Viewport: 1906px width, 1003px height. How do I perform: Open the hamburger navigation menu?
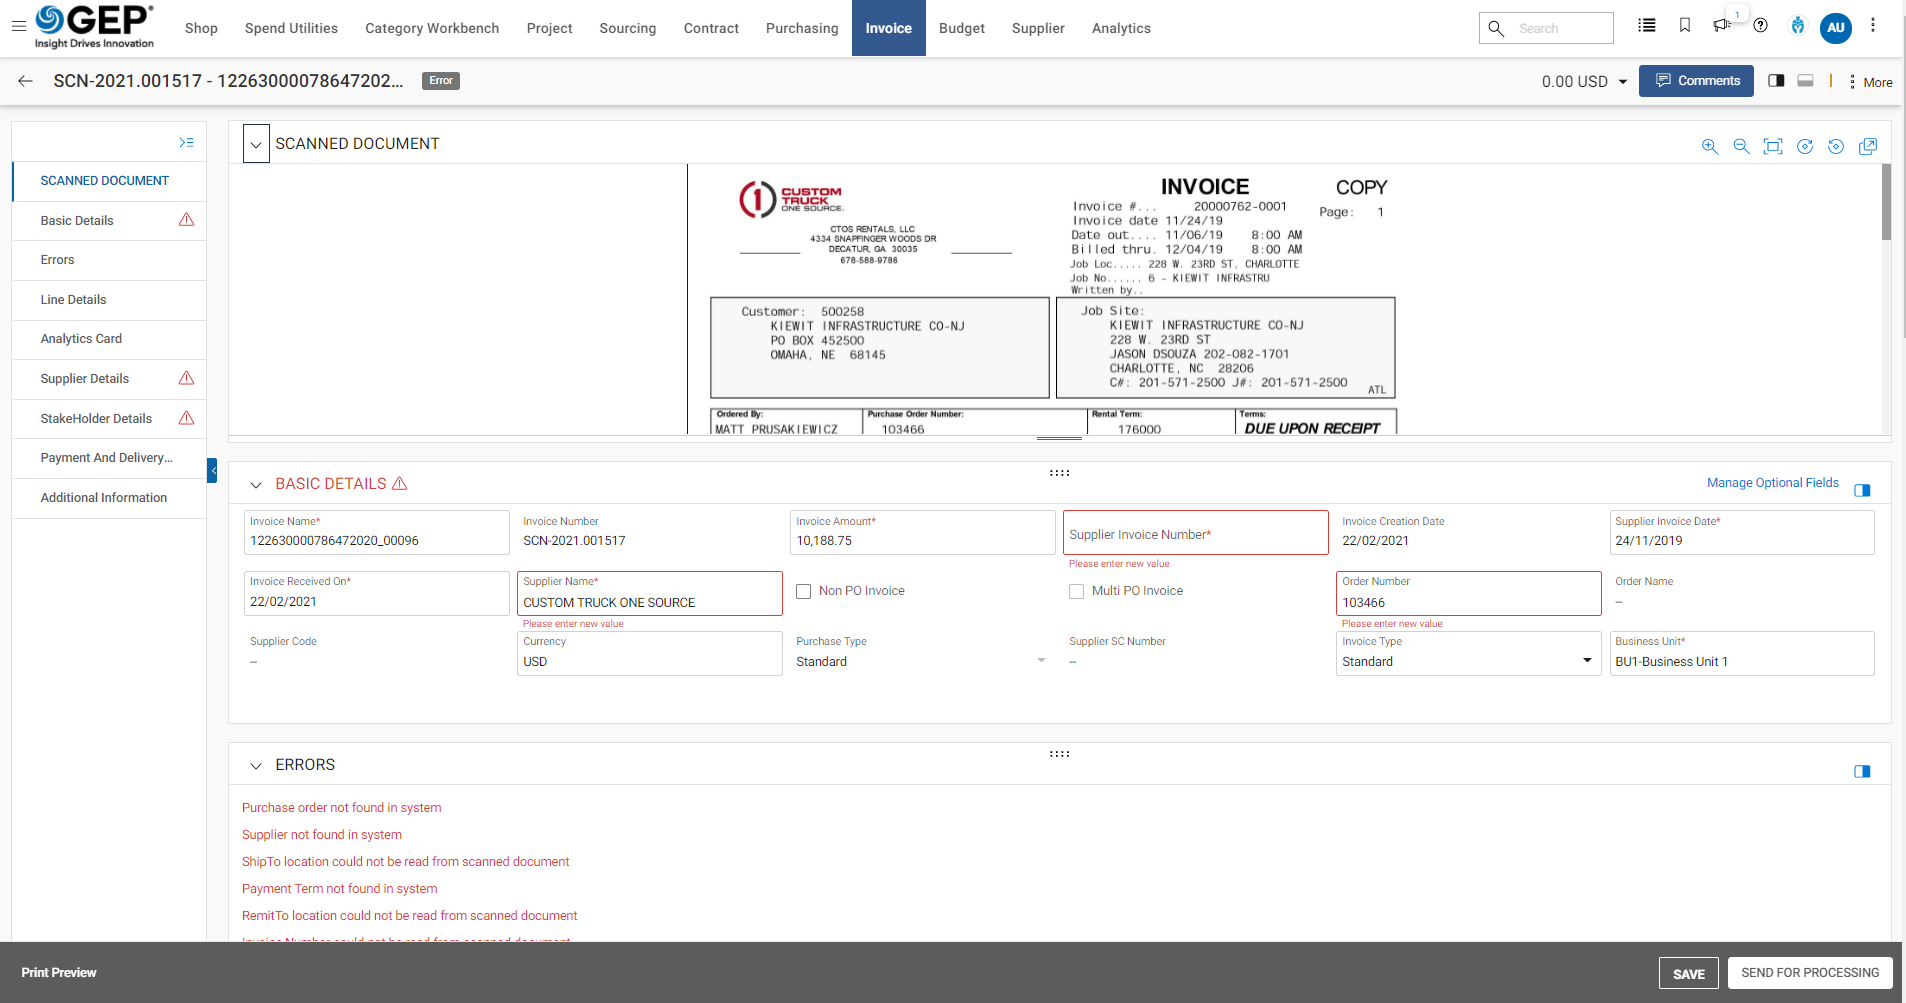click(x=18, y=27)
